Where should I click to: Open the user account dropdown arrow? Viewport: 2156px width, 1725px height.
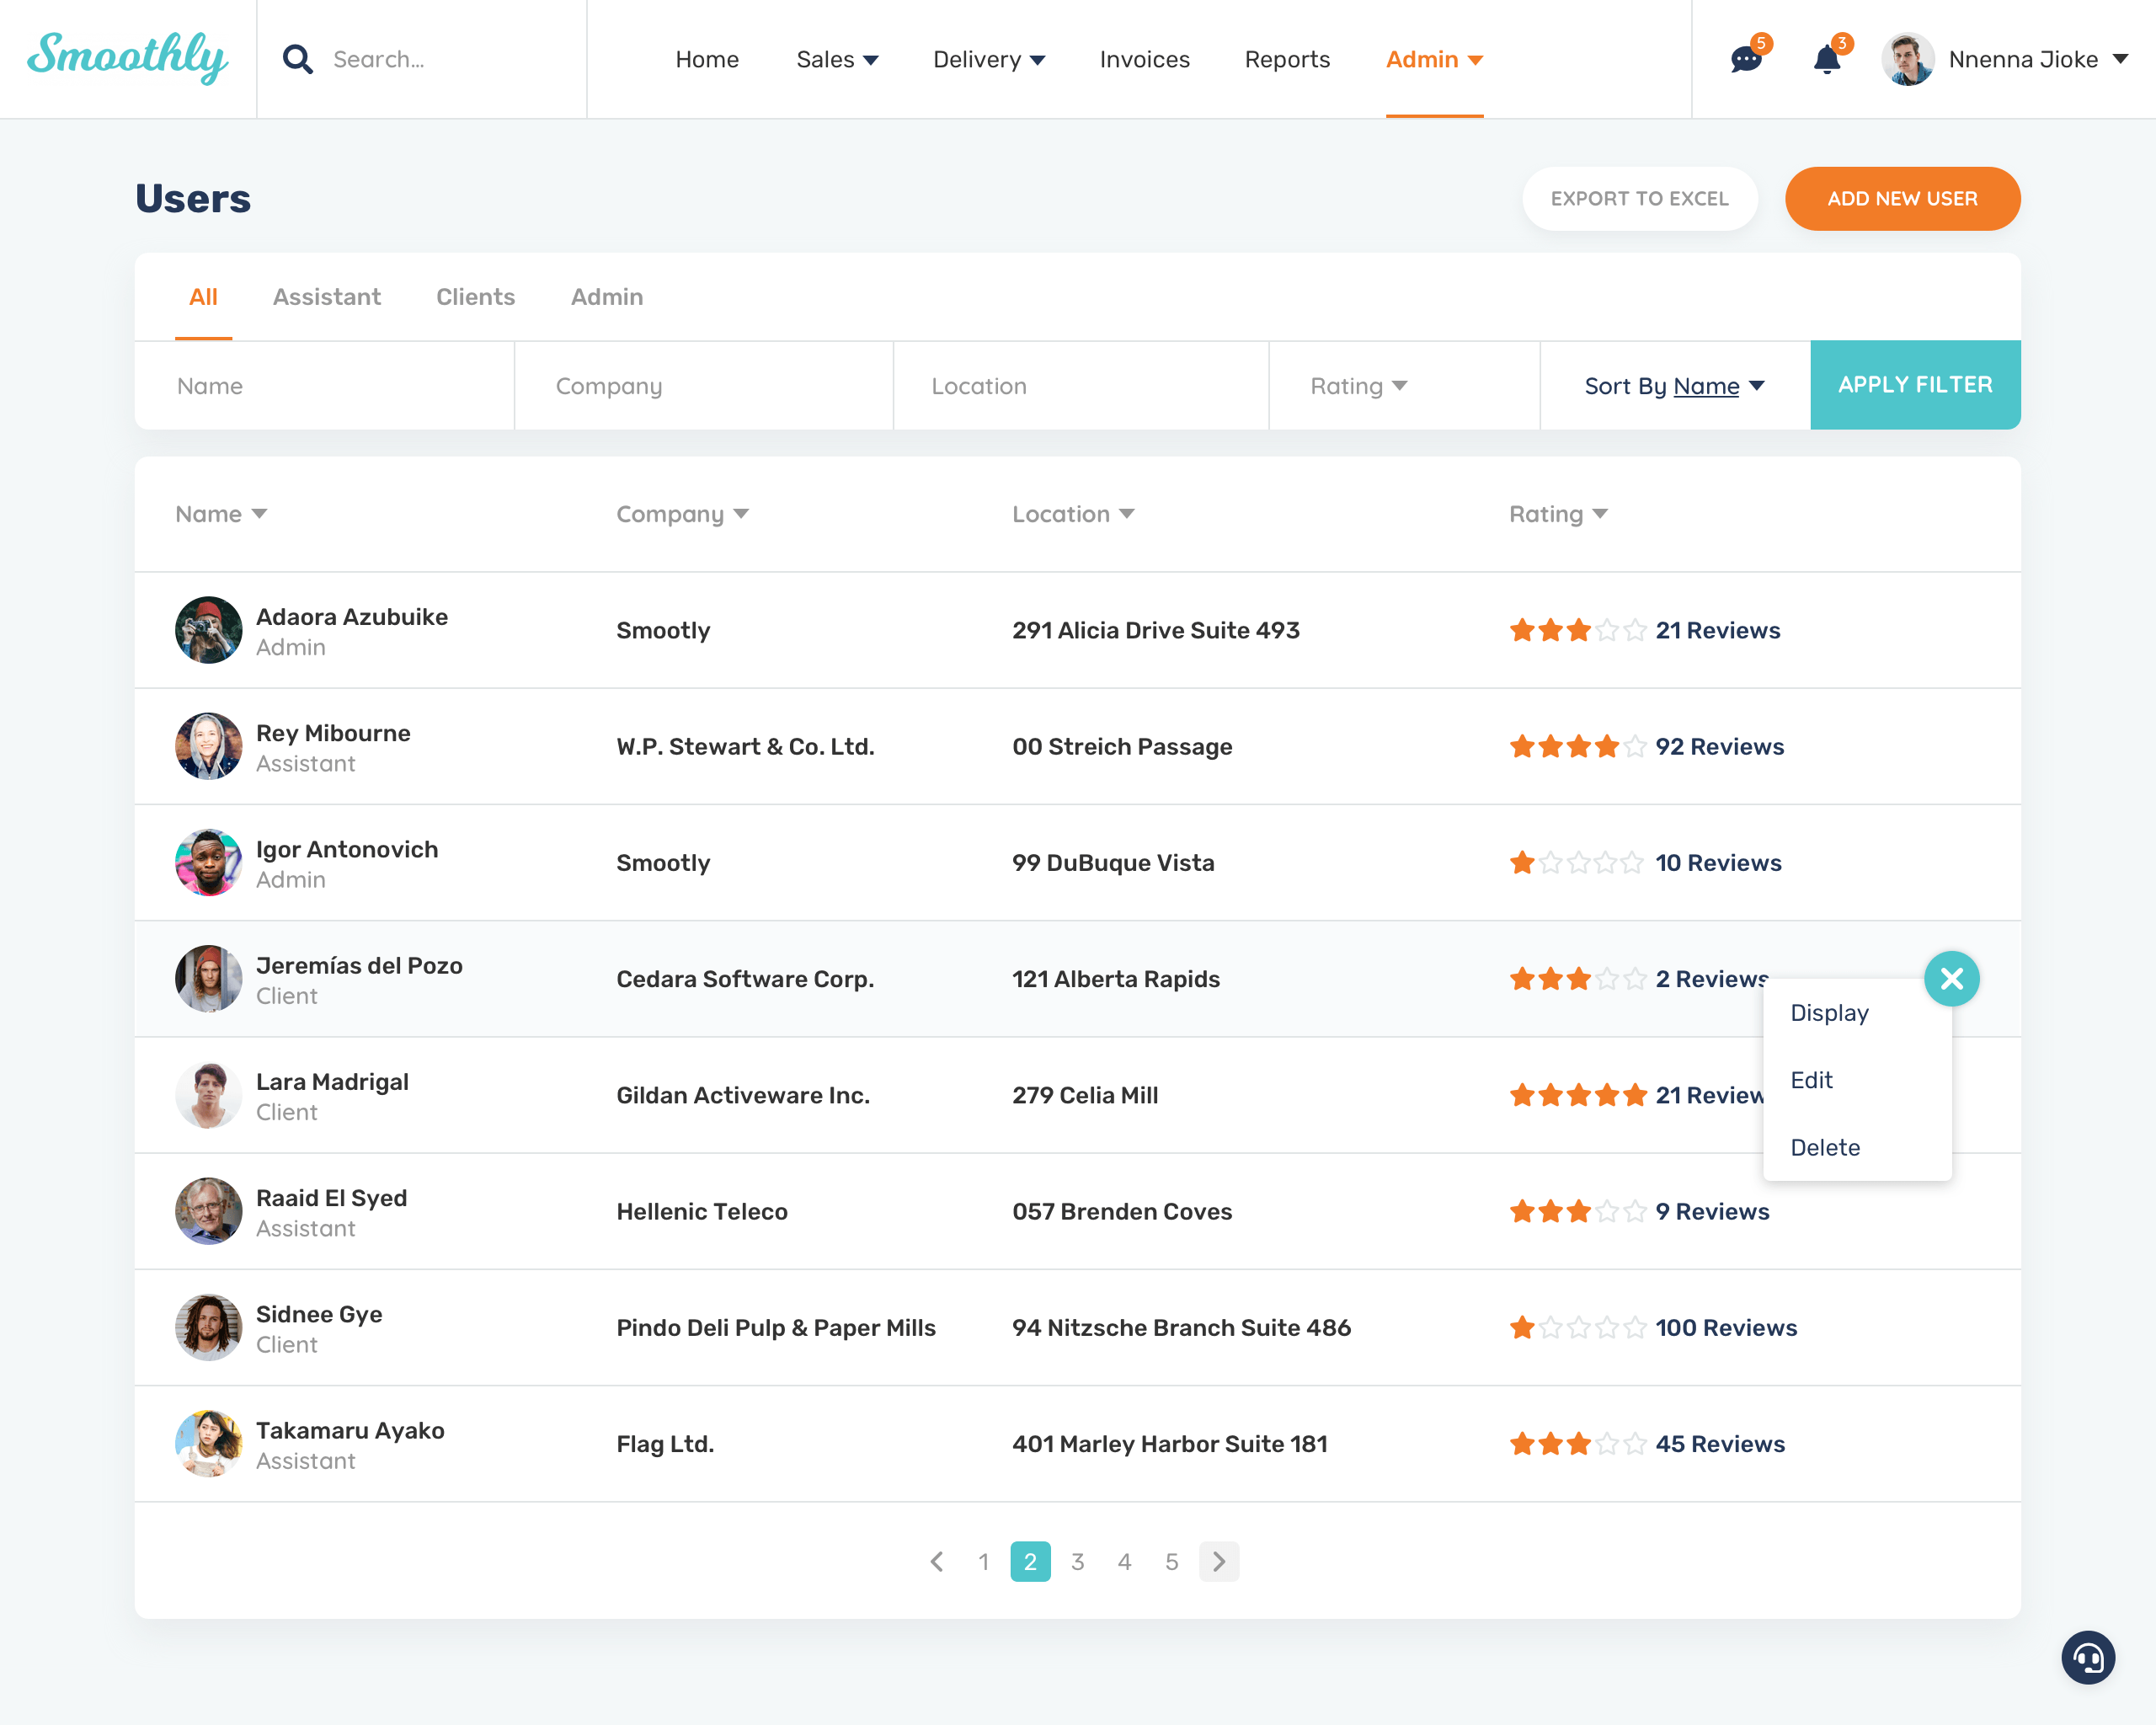point(2120,60)
